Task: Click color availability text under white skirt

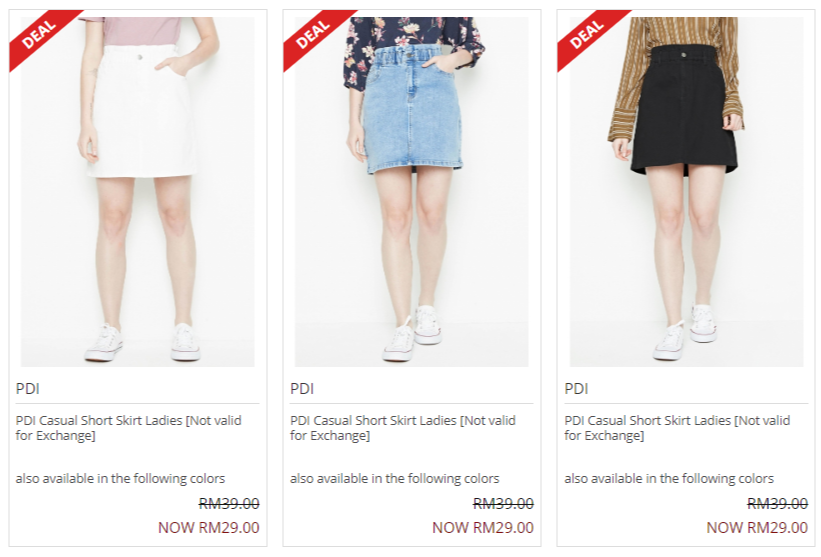Action: [x=120, y=478]
